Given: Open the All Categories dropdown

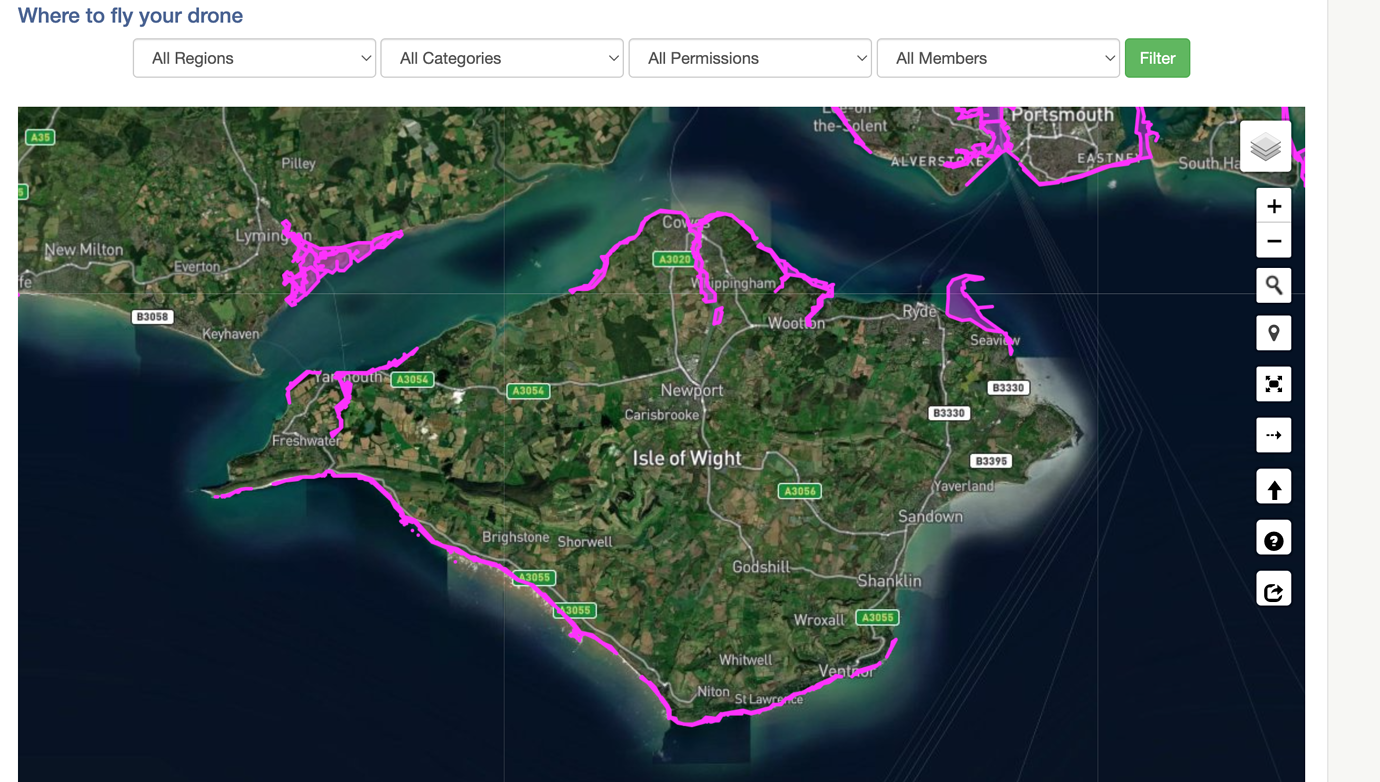Looking at the screenshot, I should click(x=502, y=58).
